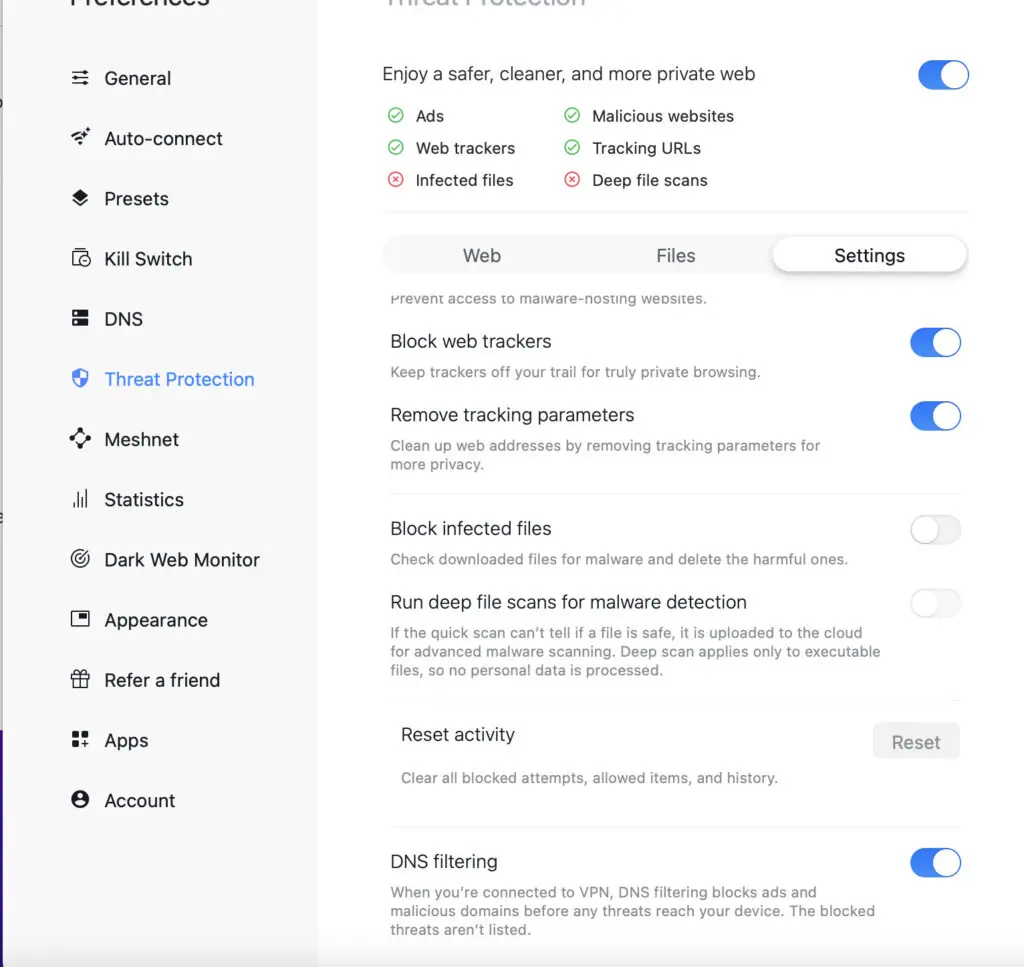Switch to the Web tab

click(x=482, y=255)
